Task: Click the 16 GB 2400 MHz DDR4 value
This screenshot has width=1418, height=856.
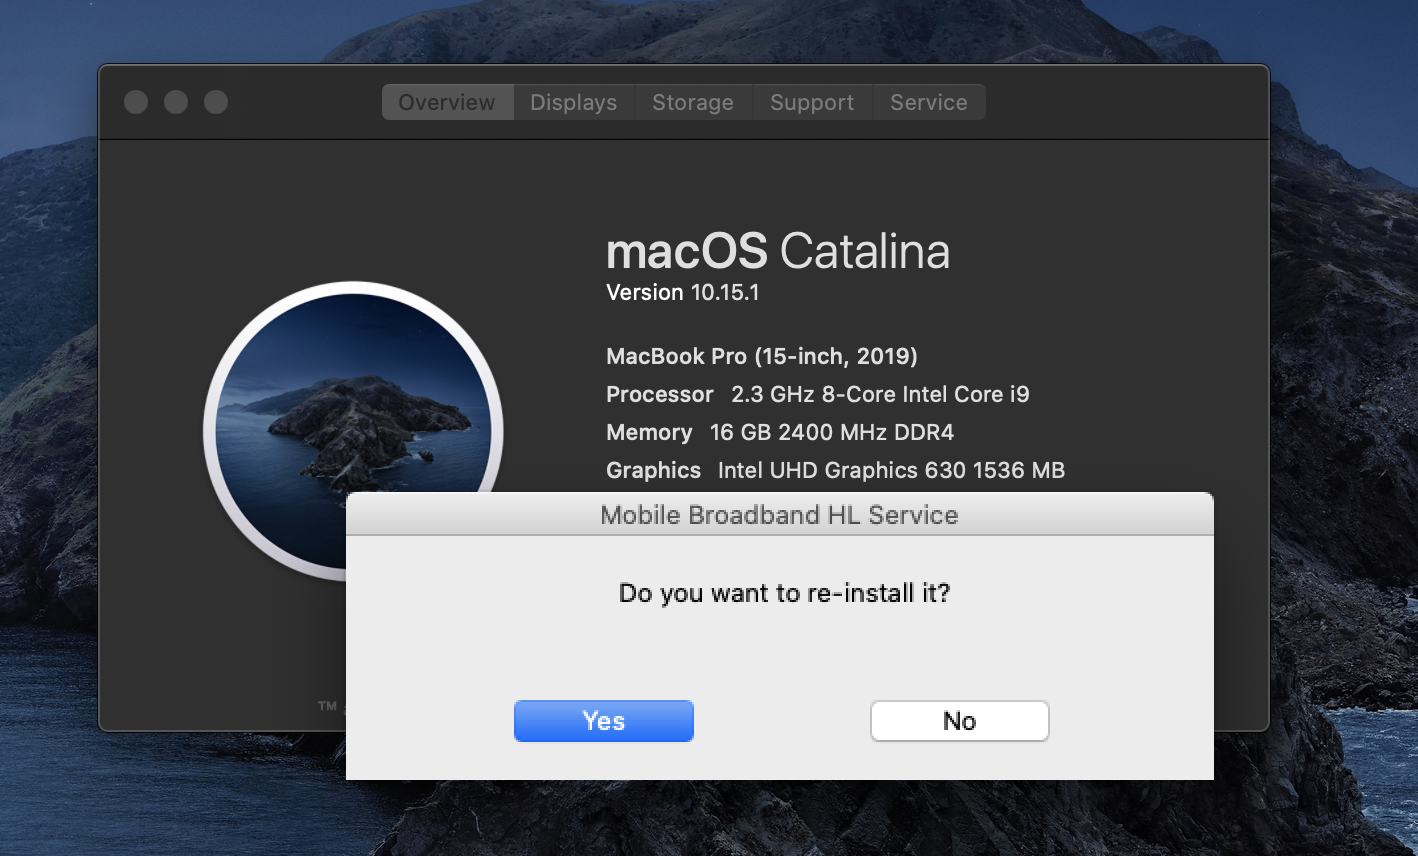Action: point(832,432)
